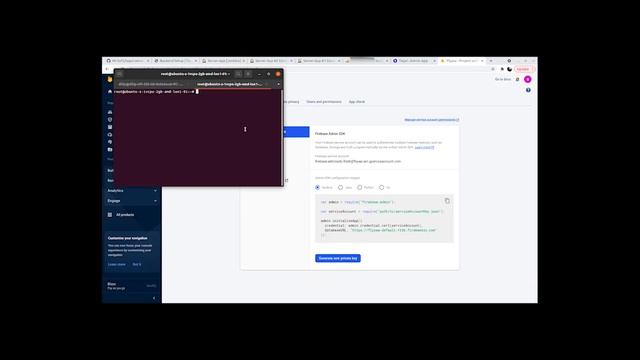Open a new browser tab with plus button

click(491, 60)
